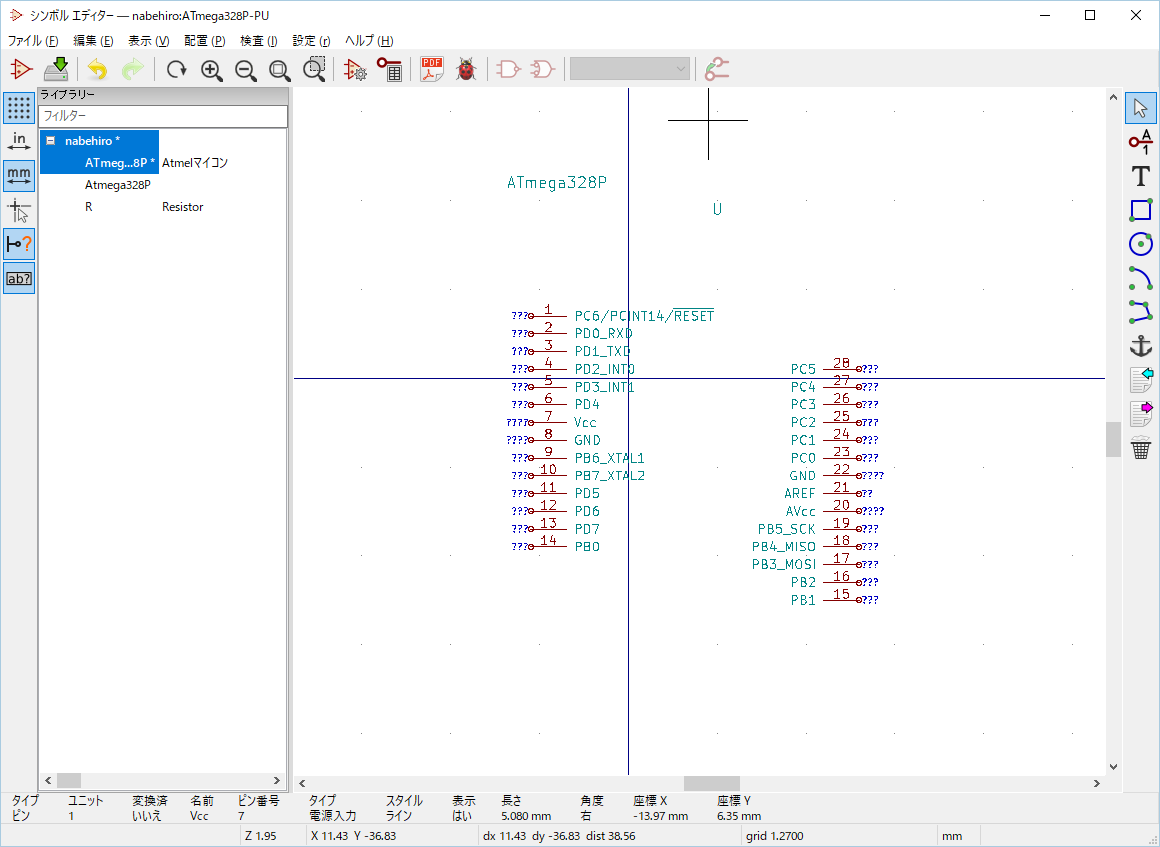Click the grid 1.2700 status entry

click(775, 836)
